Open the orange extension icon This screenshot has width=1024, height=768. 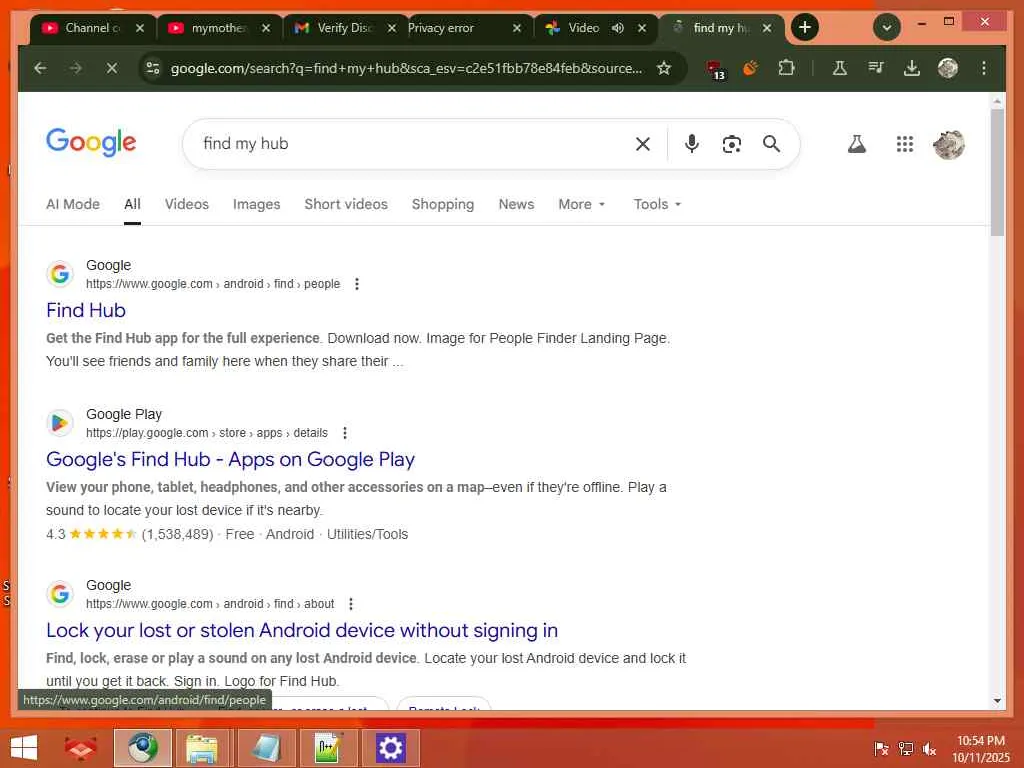click(751, 68)
